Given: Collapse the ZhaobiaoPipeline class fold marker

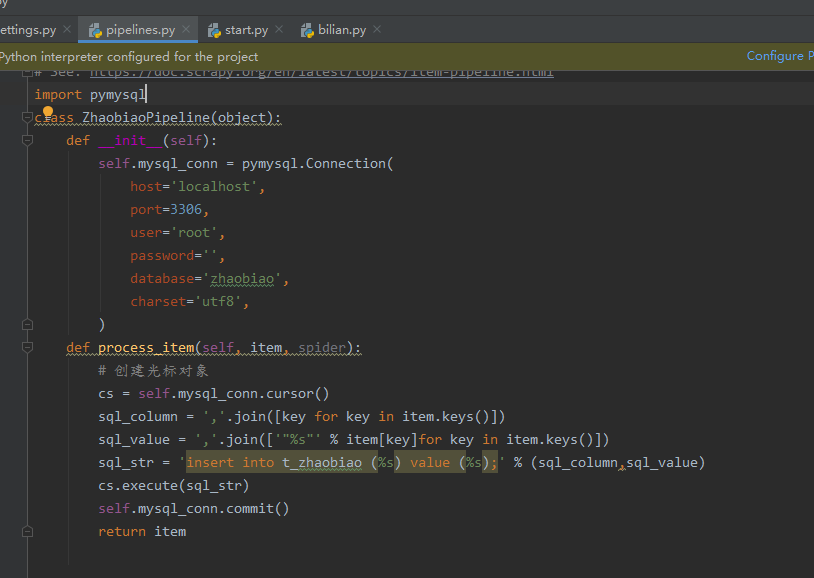Looking at the screenshot, I should [28, 117].
